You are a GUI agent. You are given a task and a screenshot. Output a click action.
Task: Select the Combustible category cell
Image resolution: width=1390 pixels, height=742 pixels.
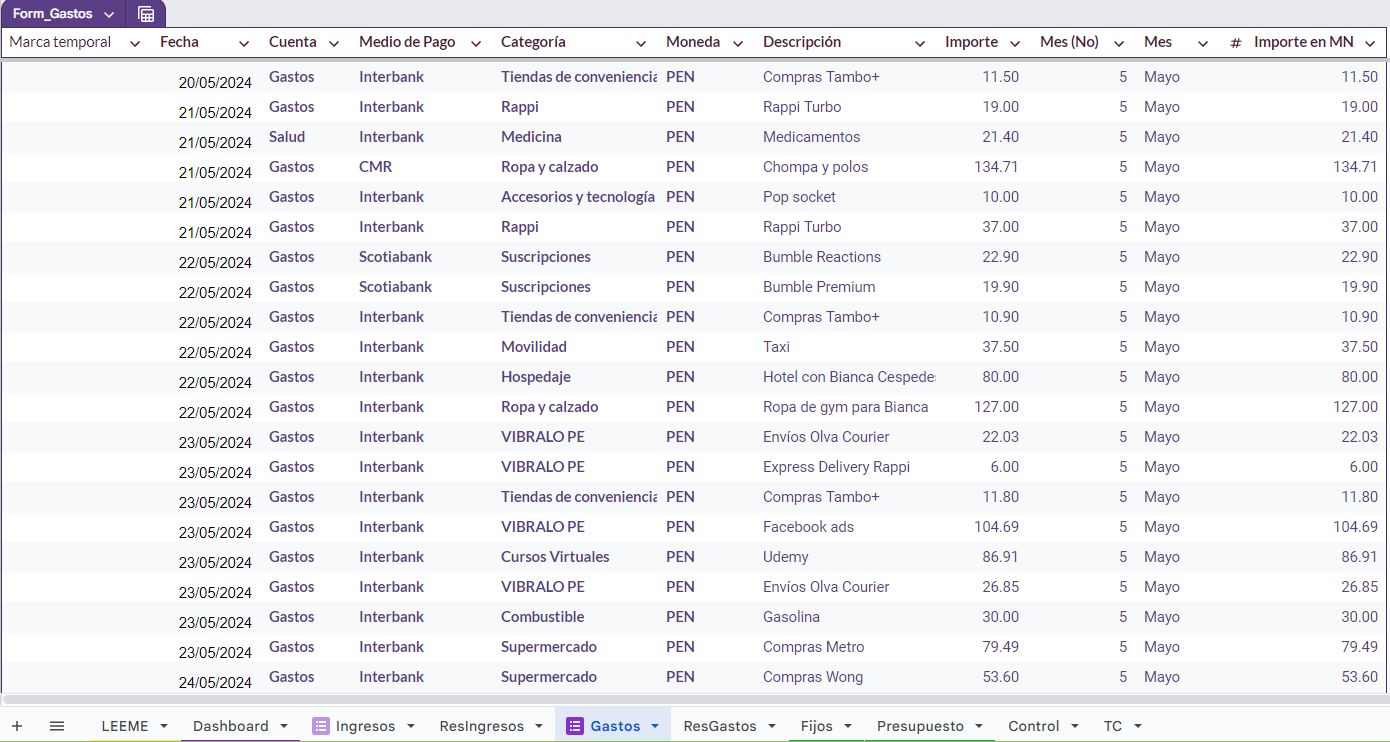point(543,617)
